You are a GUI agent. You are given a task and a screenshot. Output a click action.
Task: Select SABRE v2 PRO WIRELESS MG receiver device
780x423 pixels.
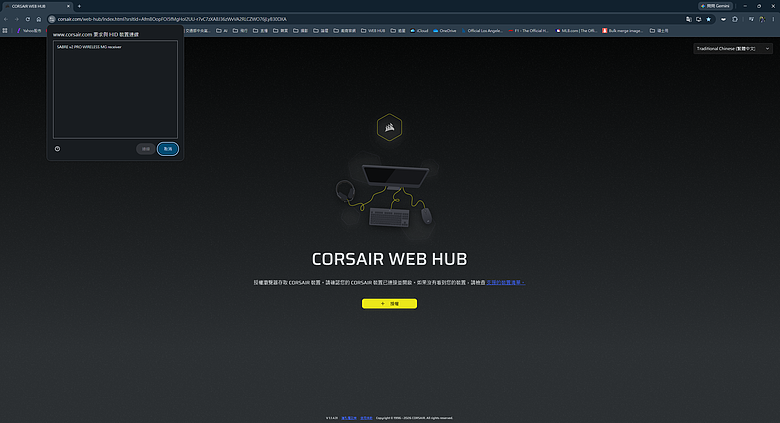pos(89,47)
